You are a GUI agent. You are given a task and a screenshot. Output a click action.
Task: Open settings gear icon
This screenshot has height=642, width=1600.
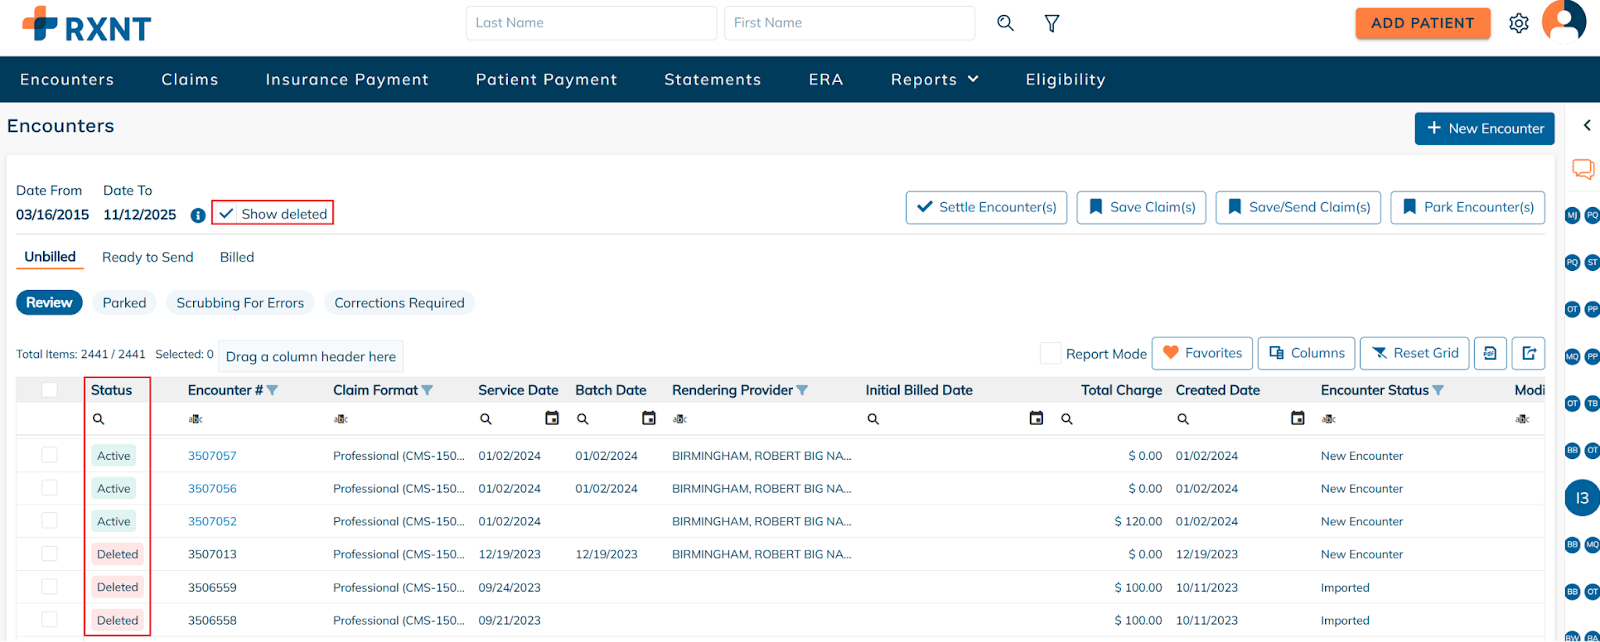click(1518, 23)
